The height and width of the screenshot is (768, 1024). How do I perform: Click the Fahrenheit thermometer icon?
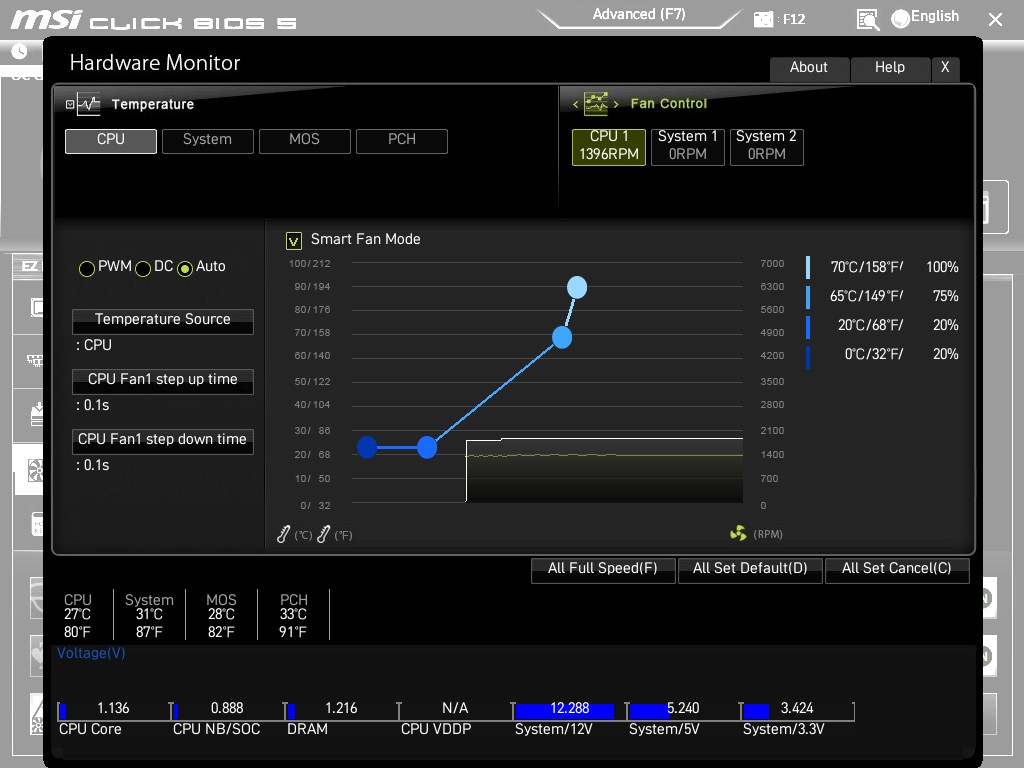[323, 534]
